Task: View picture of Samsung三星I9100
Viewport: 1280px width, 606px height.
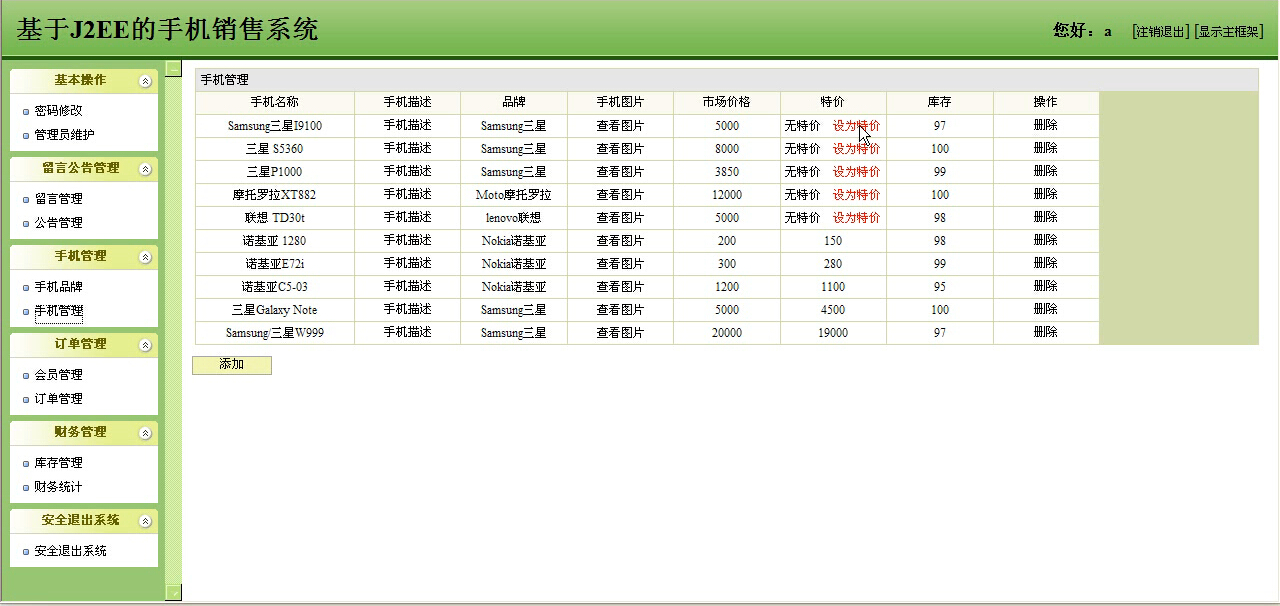Action: (x=620, y=126)
